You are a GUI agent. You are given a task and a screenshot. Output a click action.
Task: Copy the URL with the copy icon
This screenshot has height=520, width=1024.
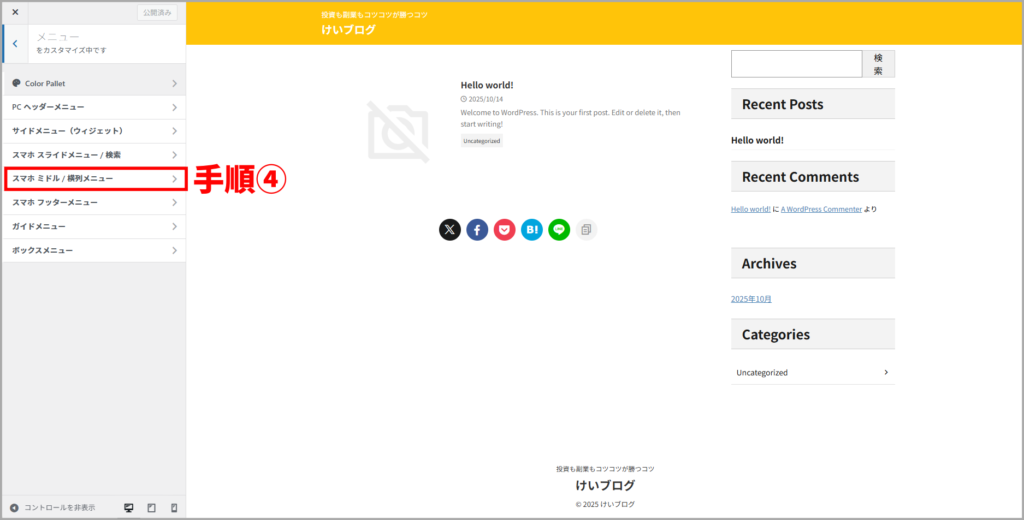586,230
